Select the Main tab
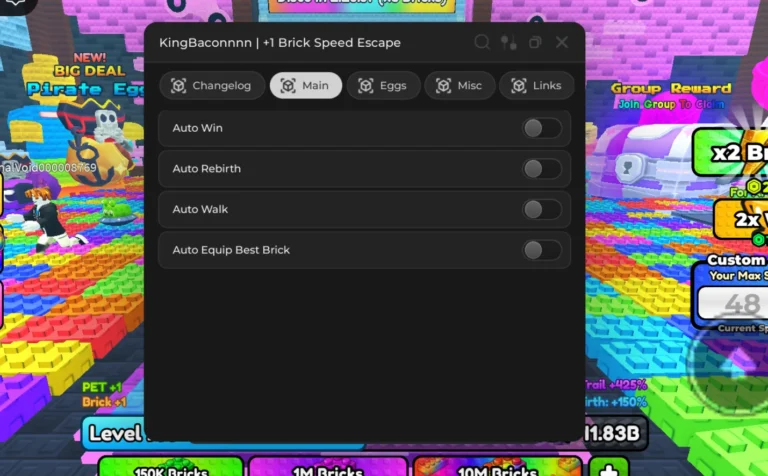The width and height of the screenshot is (768, 476). 306,86
